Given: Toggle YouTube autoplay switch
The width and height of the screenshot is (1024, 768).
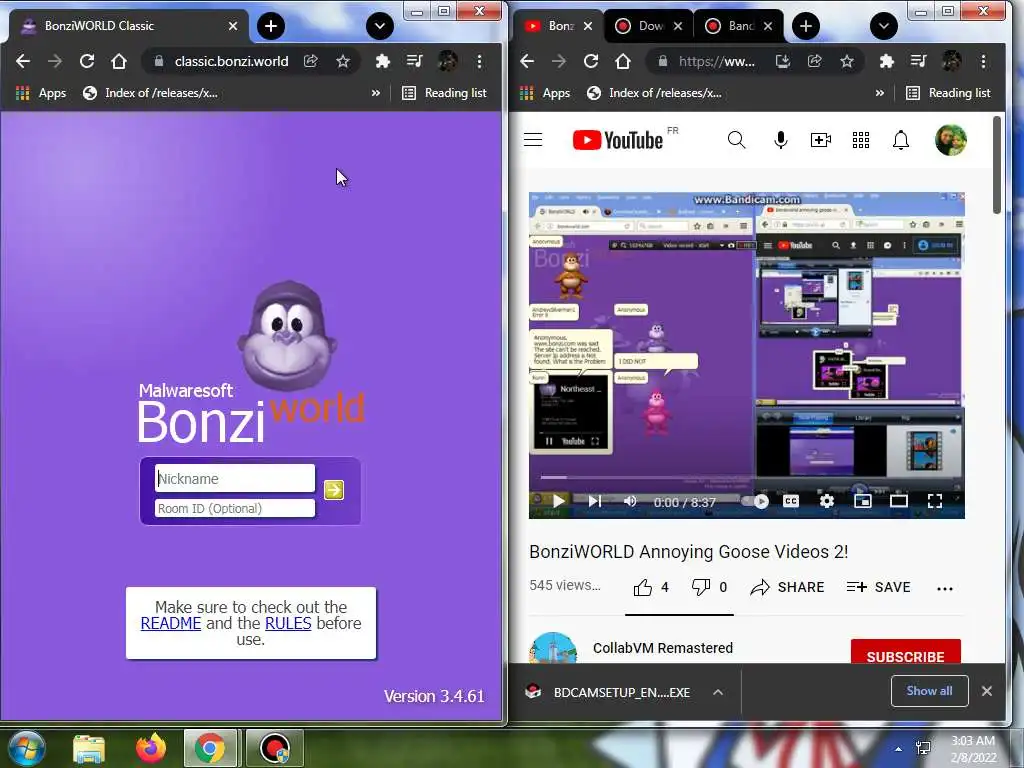Looking at the screenshot, I should click(x=756, y=502).
